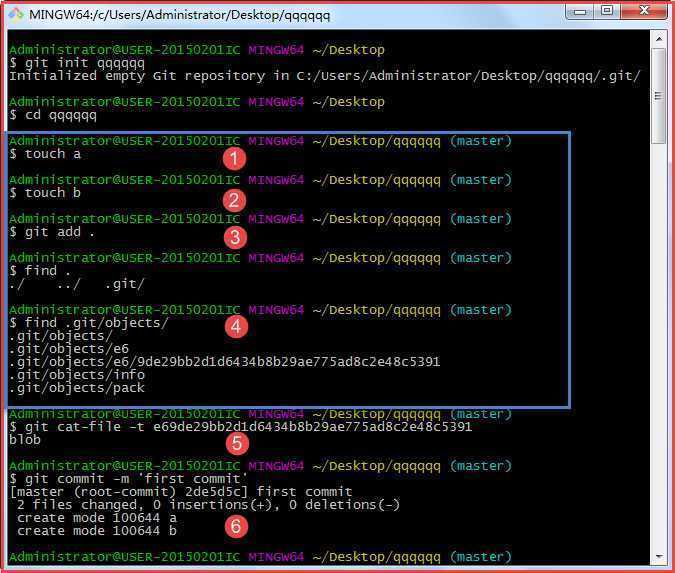Click the '.git/objects/e6' output line
Image resolution: width=675 pixels, height=573 pixels.
click(69, 349)
